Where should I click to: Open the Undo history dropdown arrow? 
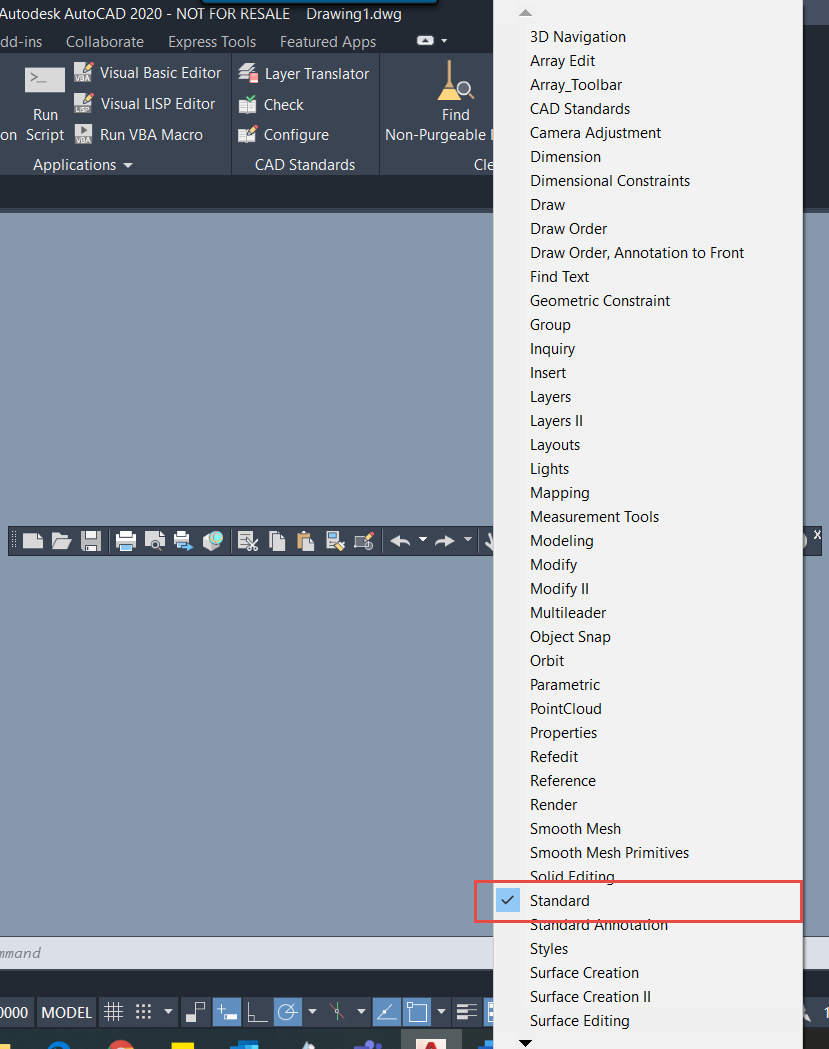(423, 540)
